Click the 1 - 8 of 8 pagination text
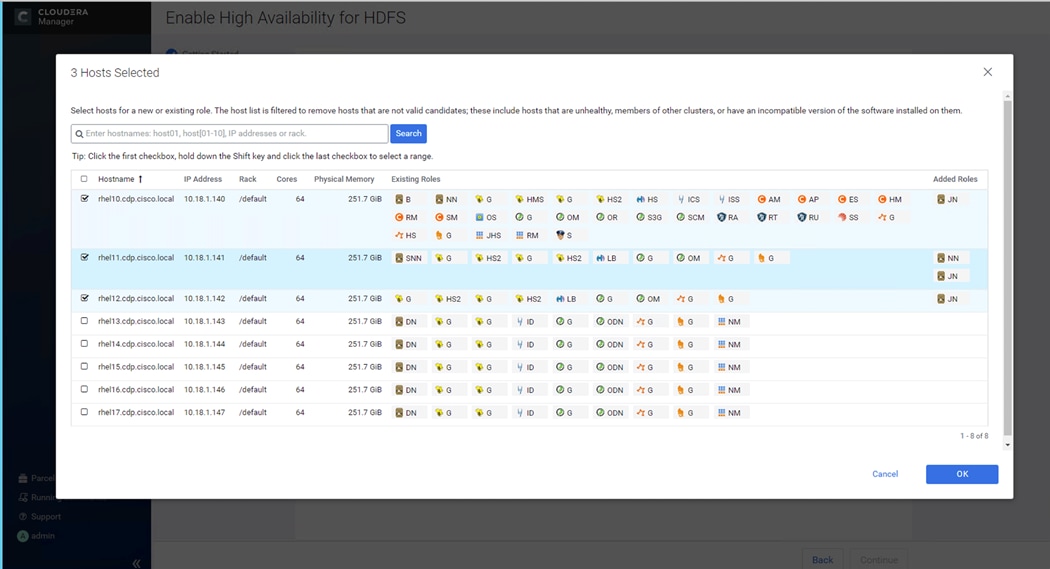1050x569 pixels. tap(974, 436)
